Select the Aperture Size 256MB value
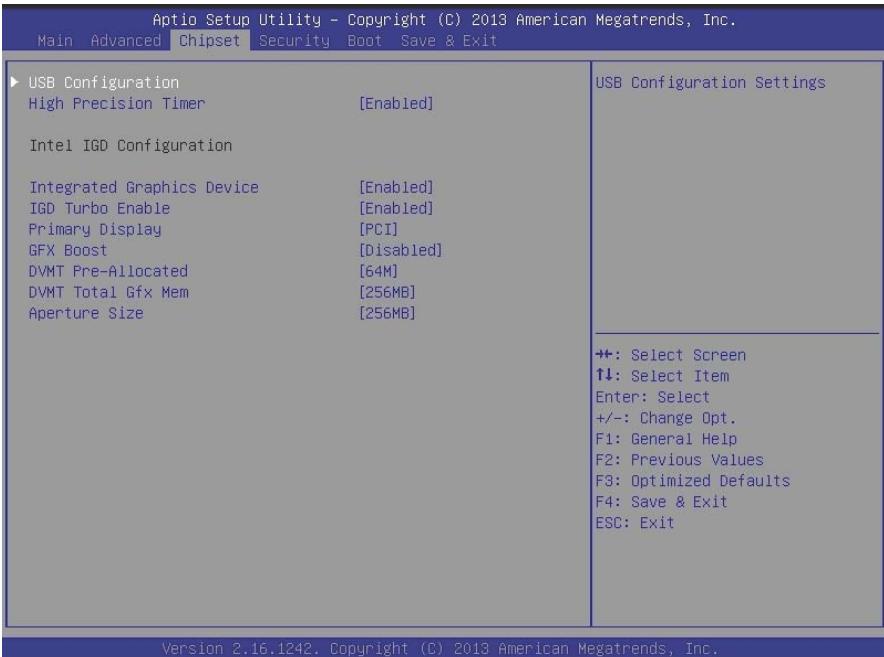Screen dimensions: 884x657 click(387, 313)
